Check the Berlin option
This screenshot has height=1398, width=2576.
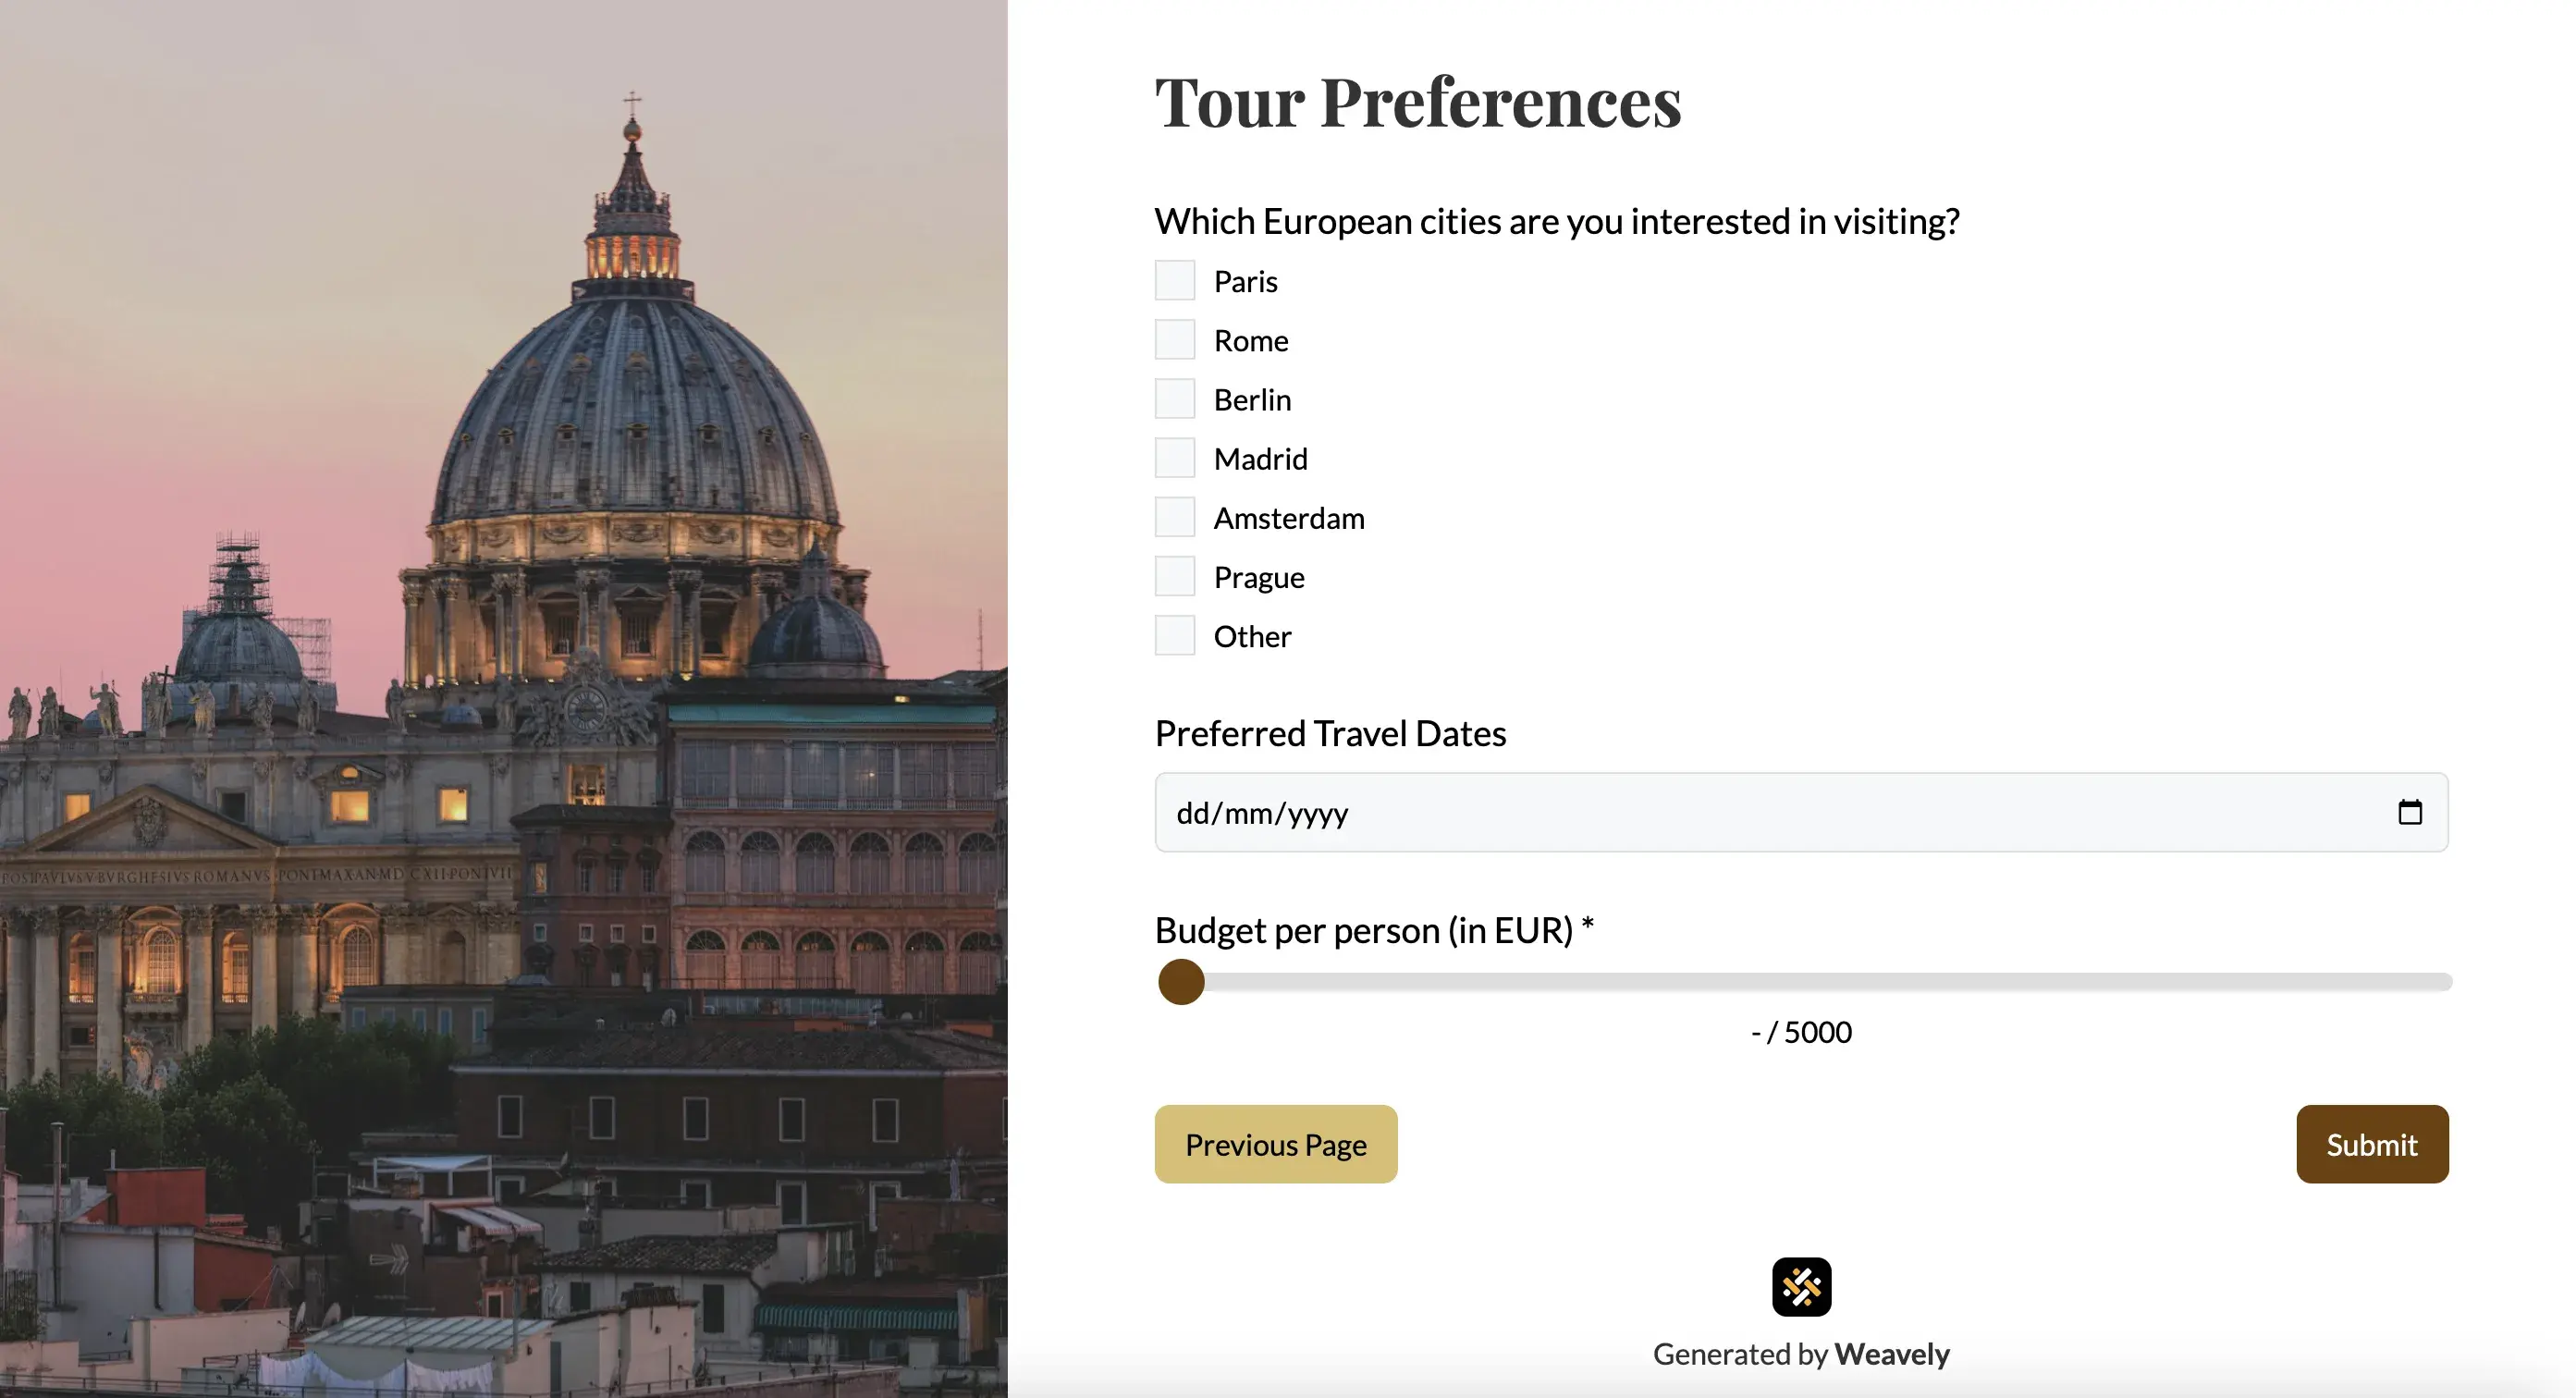[x=1174, y=398]
